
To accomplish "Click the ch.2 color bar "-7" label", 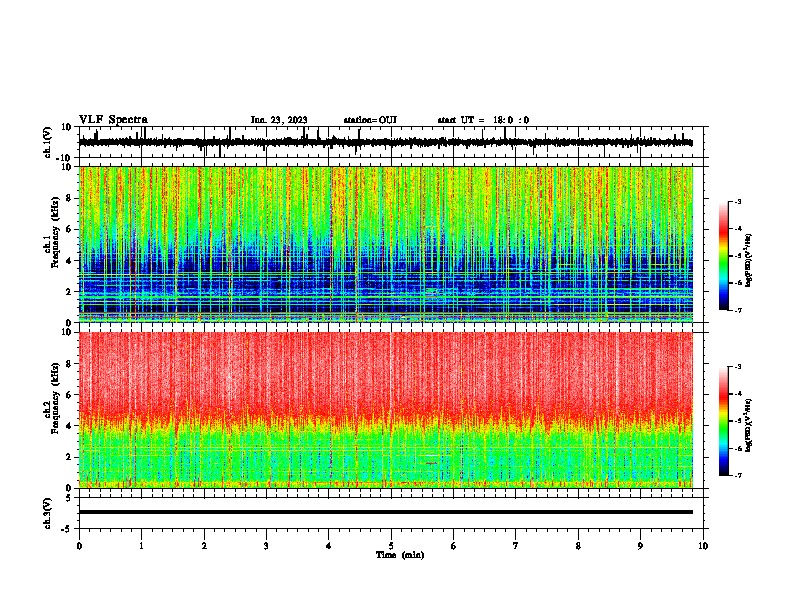I will [737, 476].
